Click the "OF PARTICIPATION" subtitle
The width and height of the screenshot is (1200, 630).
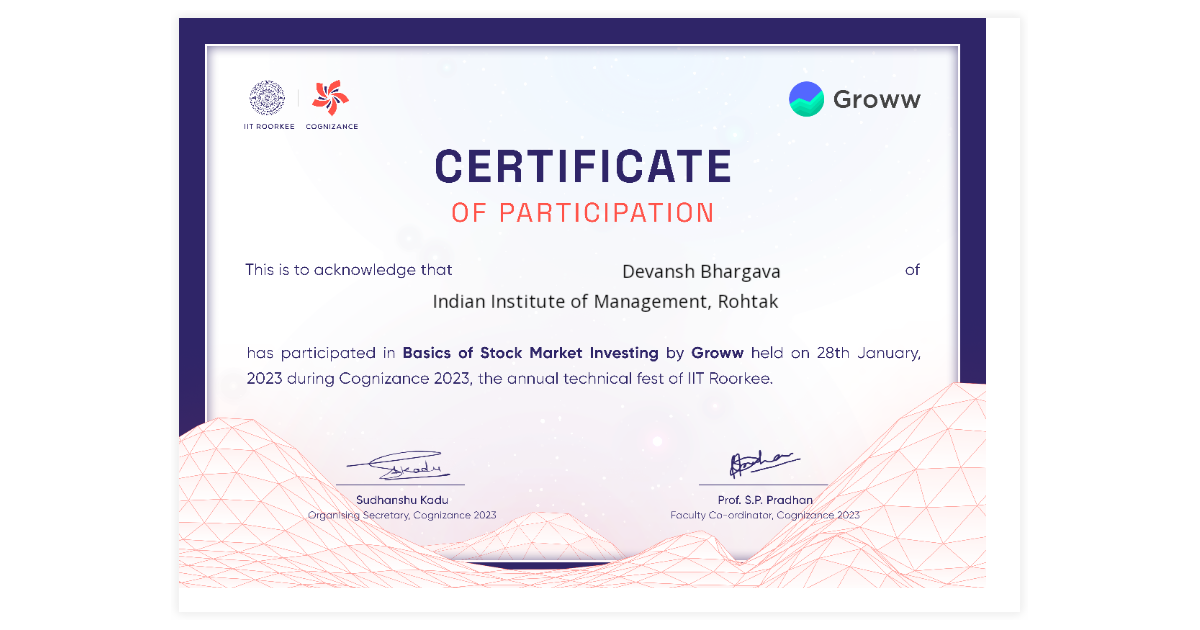point(583,213)
